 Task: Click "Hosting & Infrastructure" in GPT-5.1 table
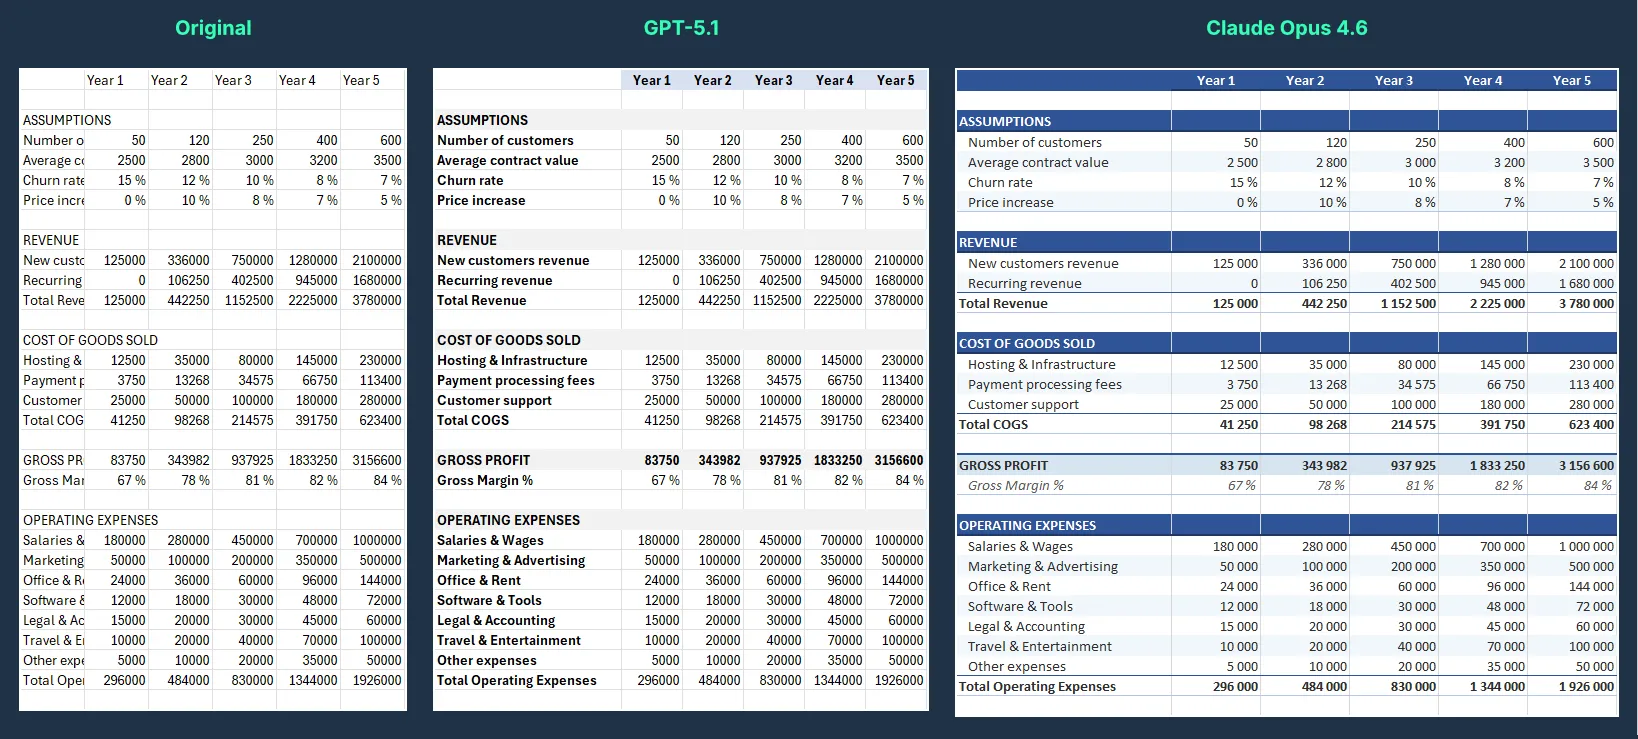point(512,360)
